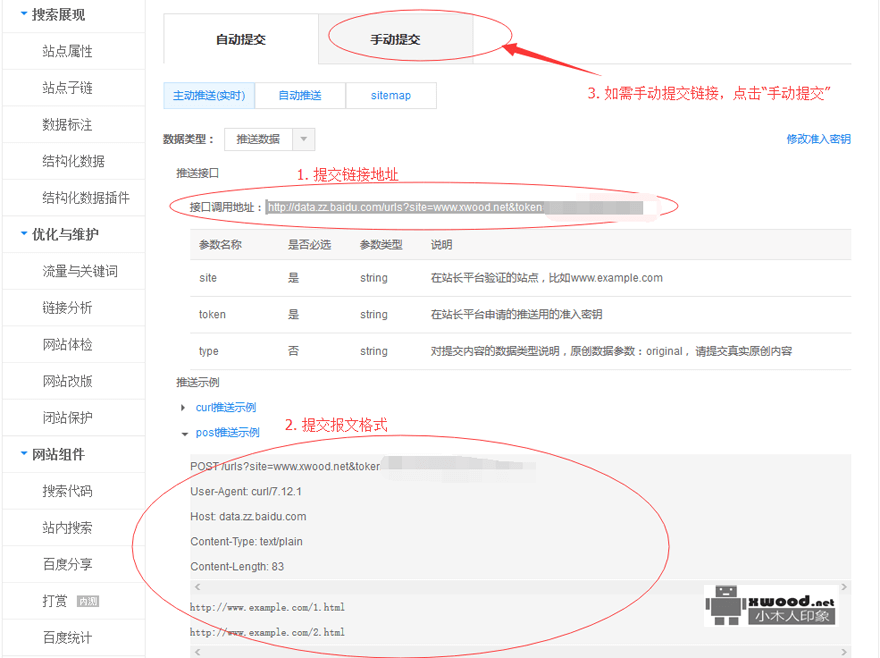880x658 pixels.
Task: Click the type parameter name cell
Action: point(209,351)
